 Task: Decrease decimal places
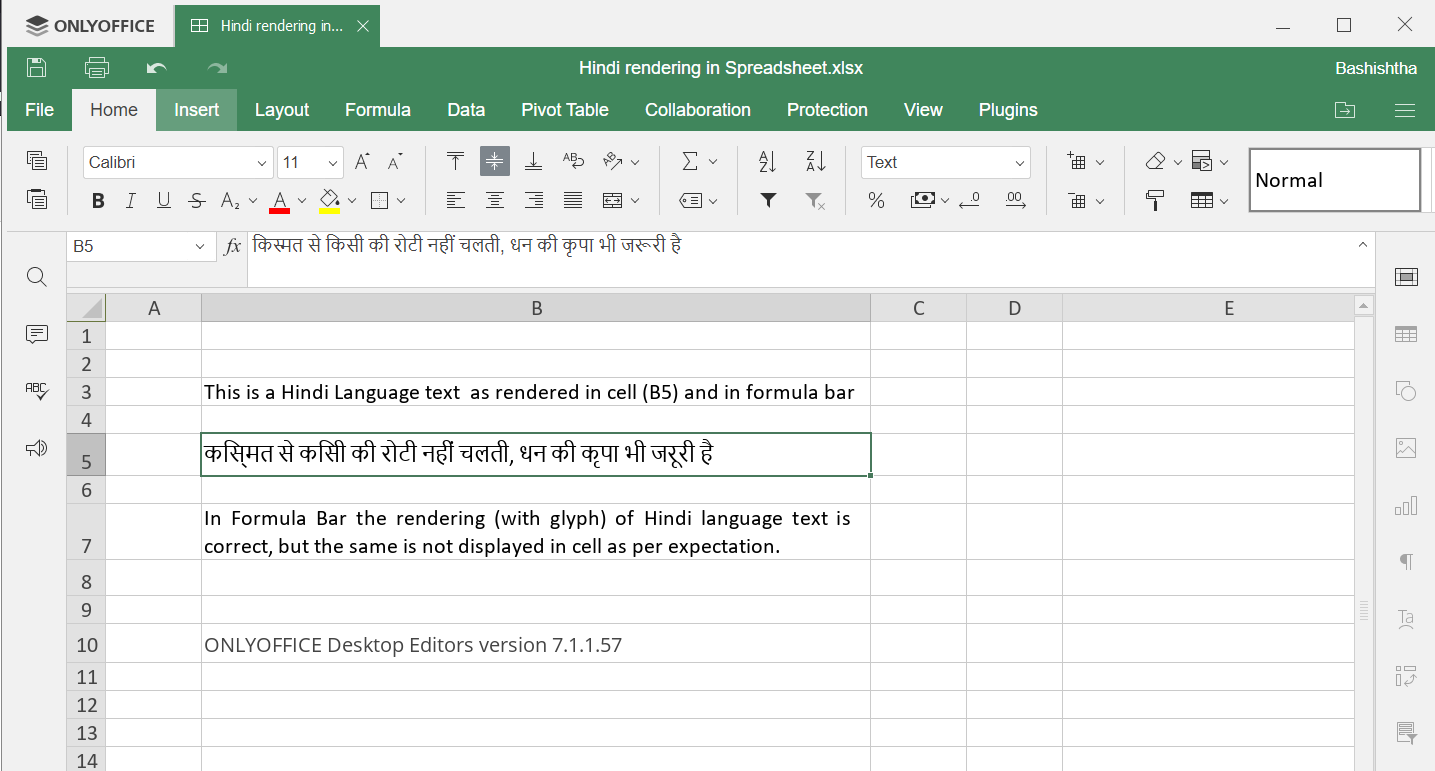969,201
